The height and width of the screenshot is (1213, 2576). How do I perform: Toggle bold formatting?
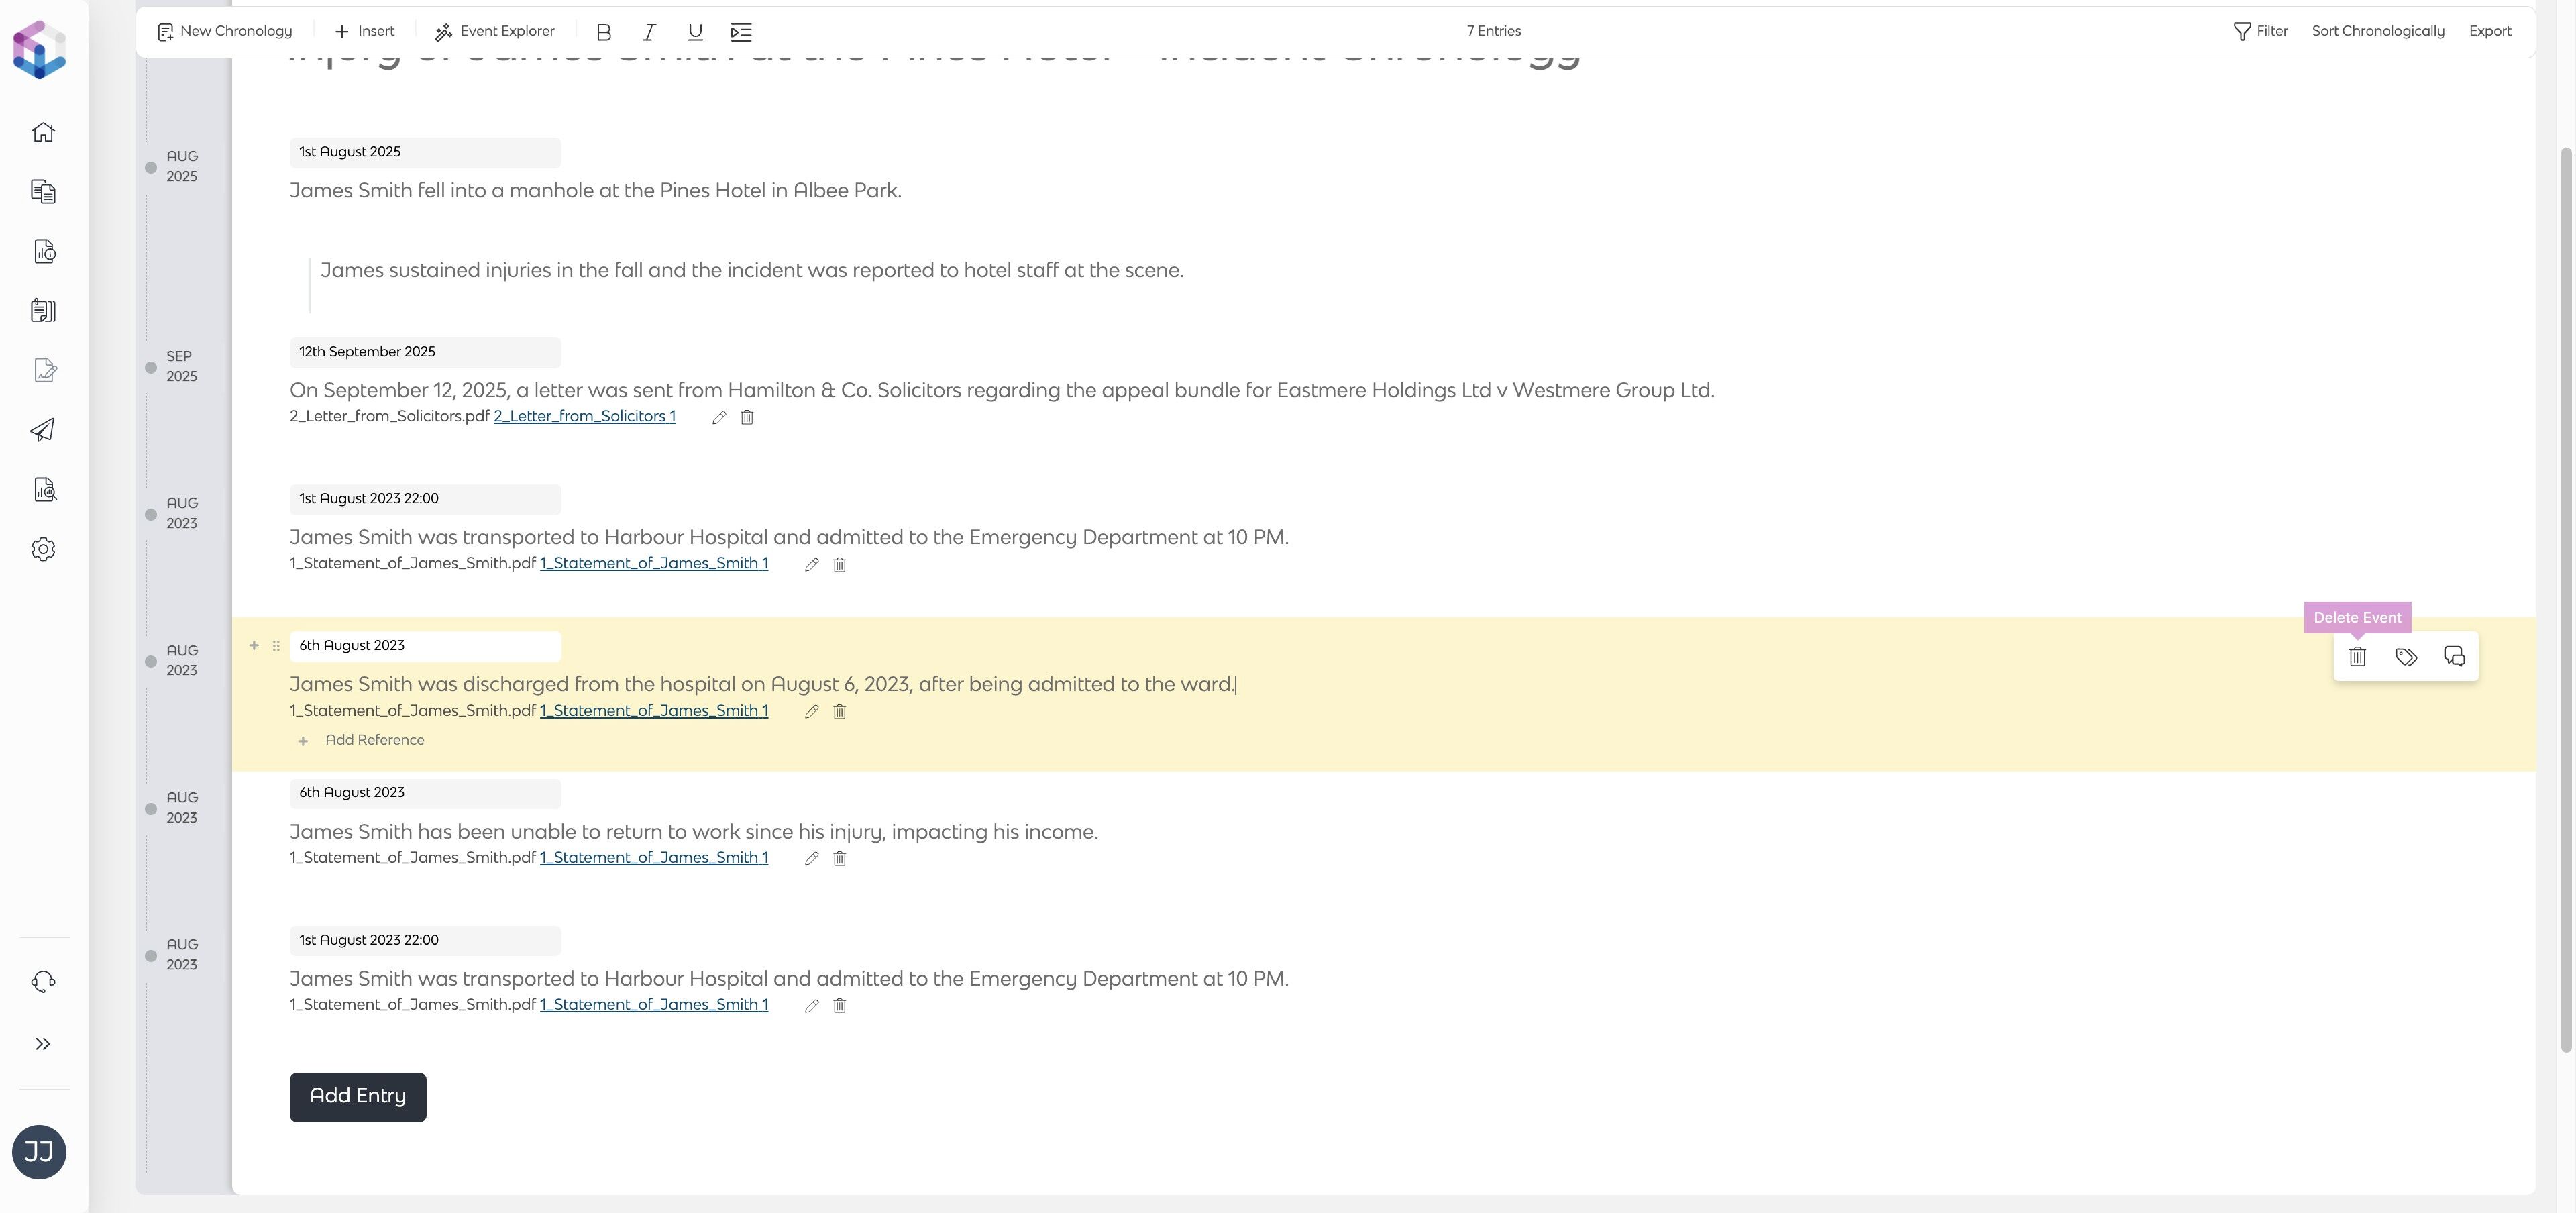tap(603, 32)
